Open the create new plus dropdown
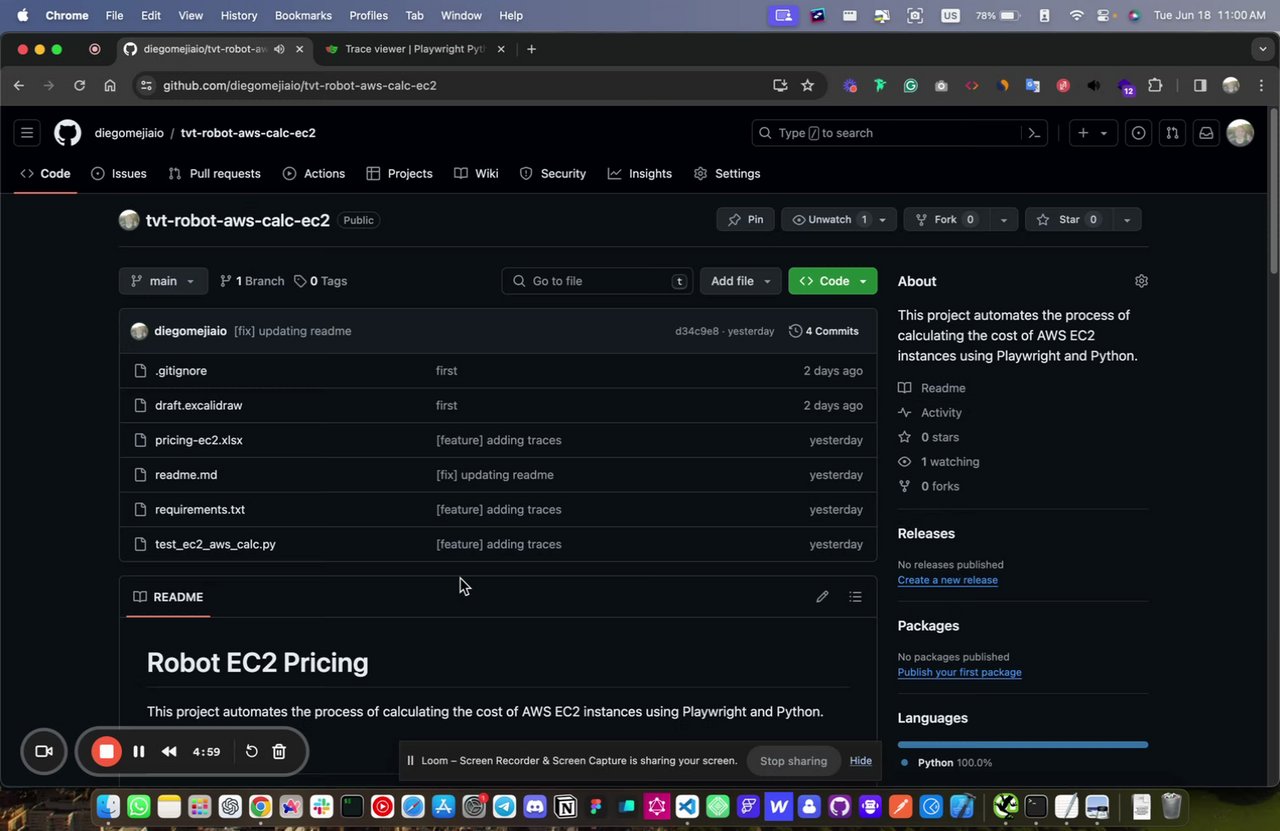Image resolution: width=1280 pixels, height=831 pixels. 1092,133
